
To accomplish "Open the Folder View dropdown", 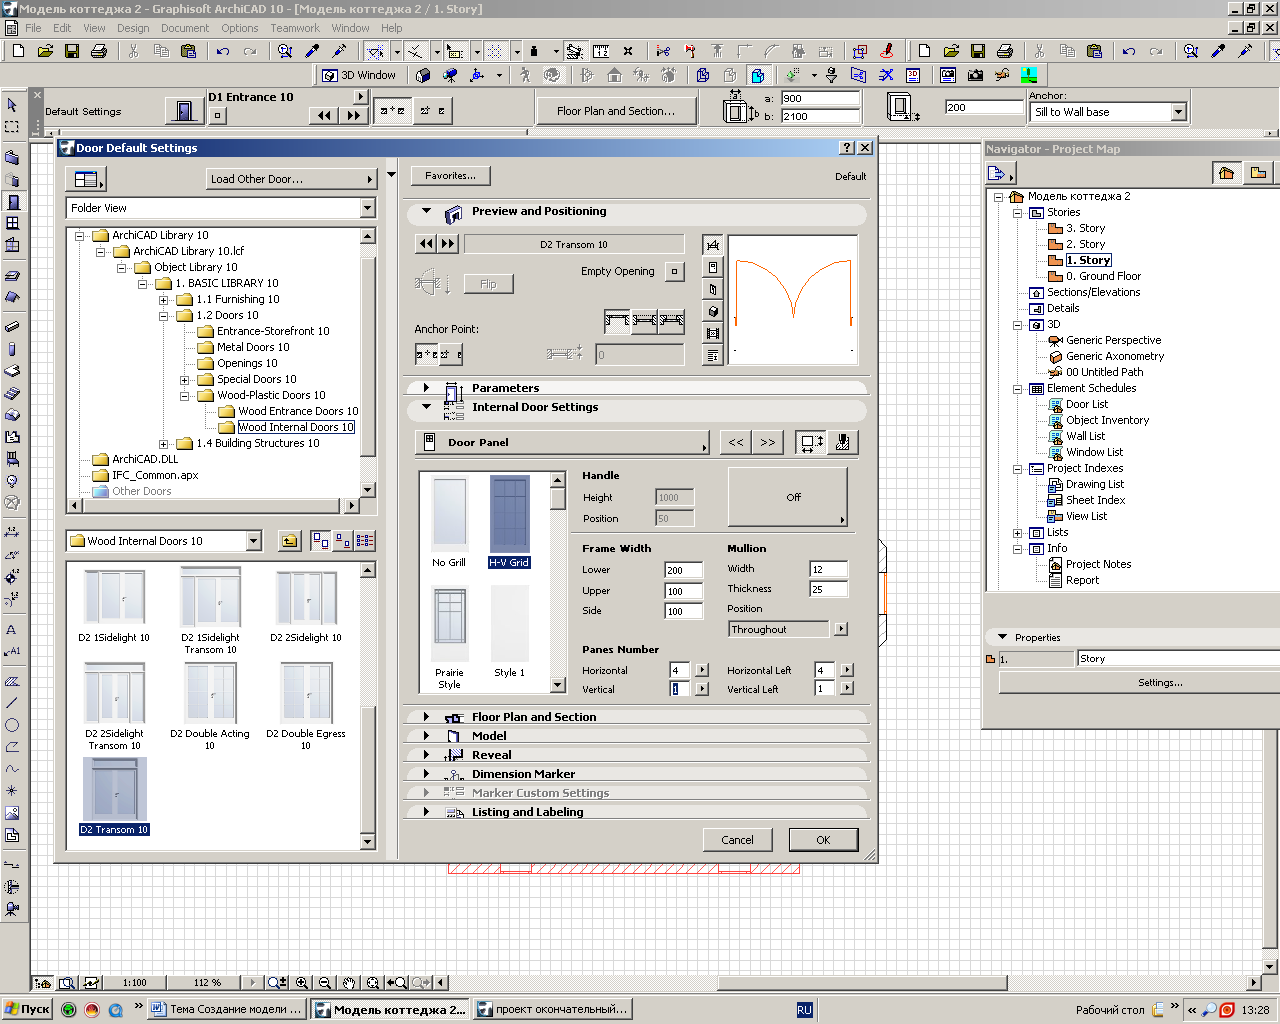I will 367,208.
